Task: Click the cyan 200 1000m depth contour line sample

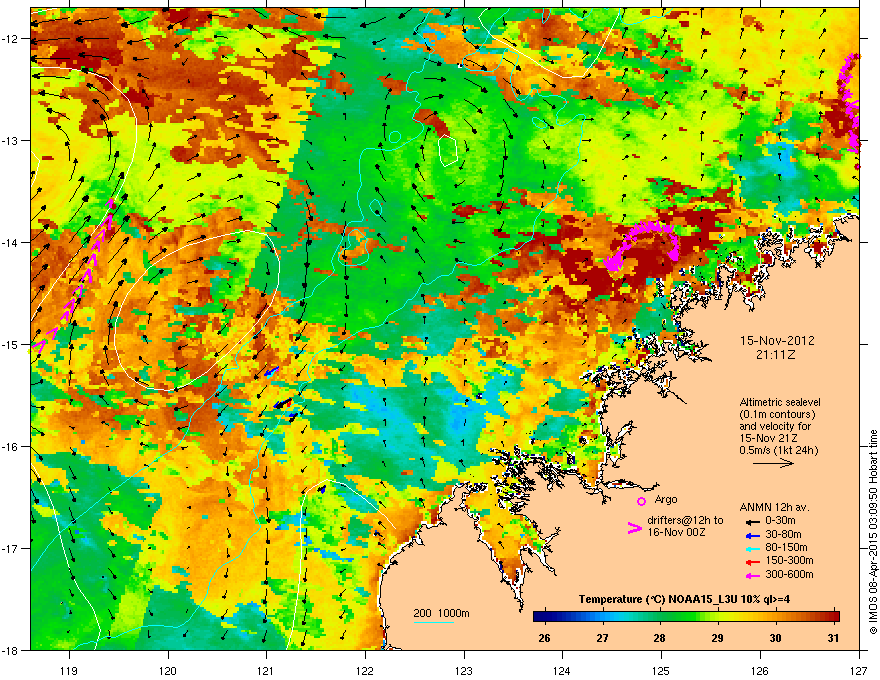Action: 434,622
